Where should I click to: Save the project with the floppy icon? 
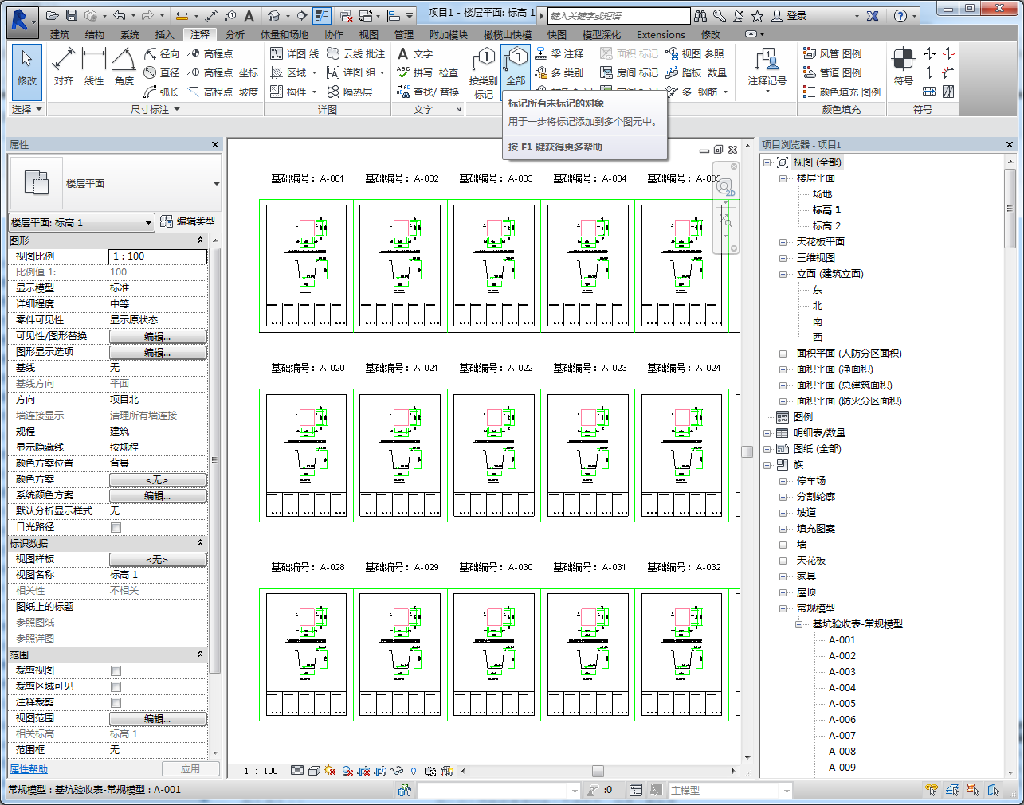pos(71,15)
